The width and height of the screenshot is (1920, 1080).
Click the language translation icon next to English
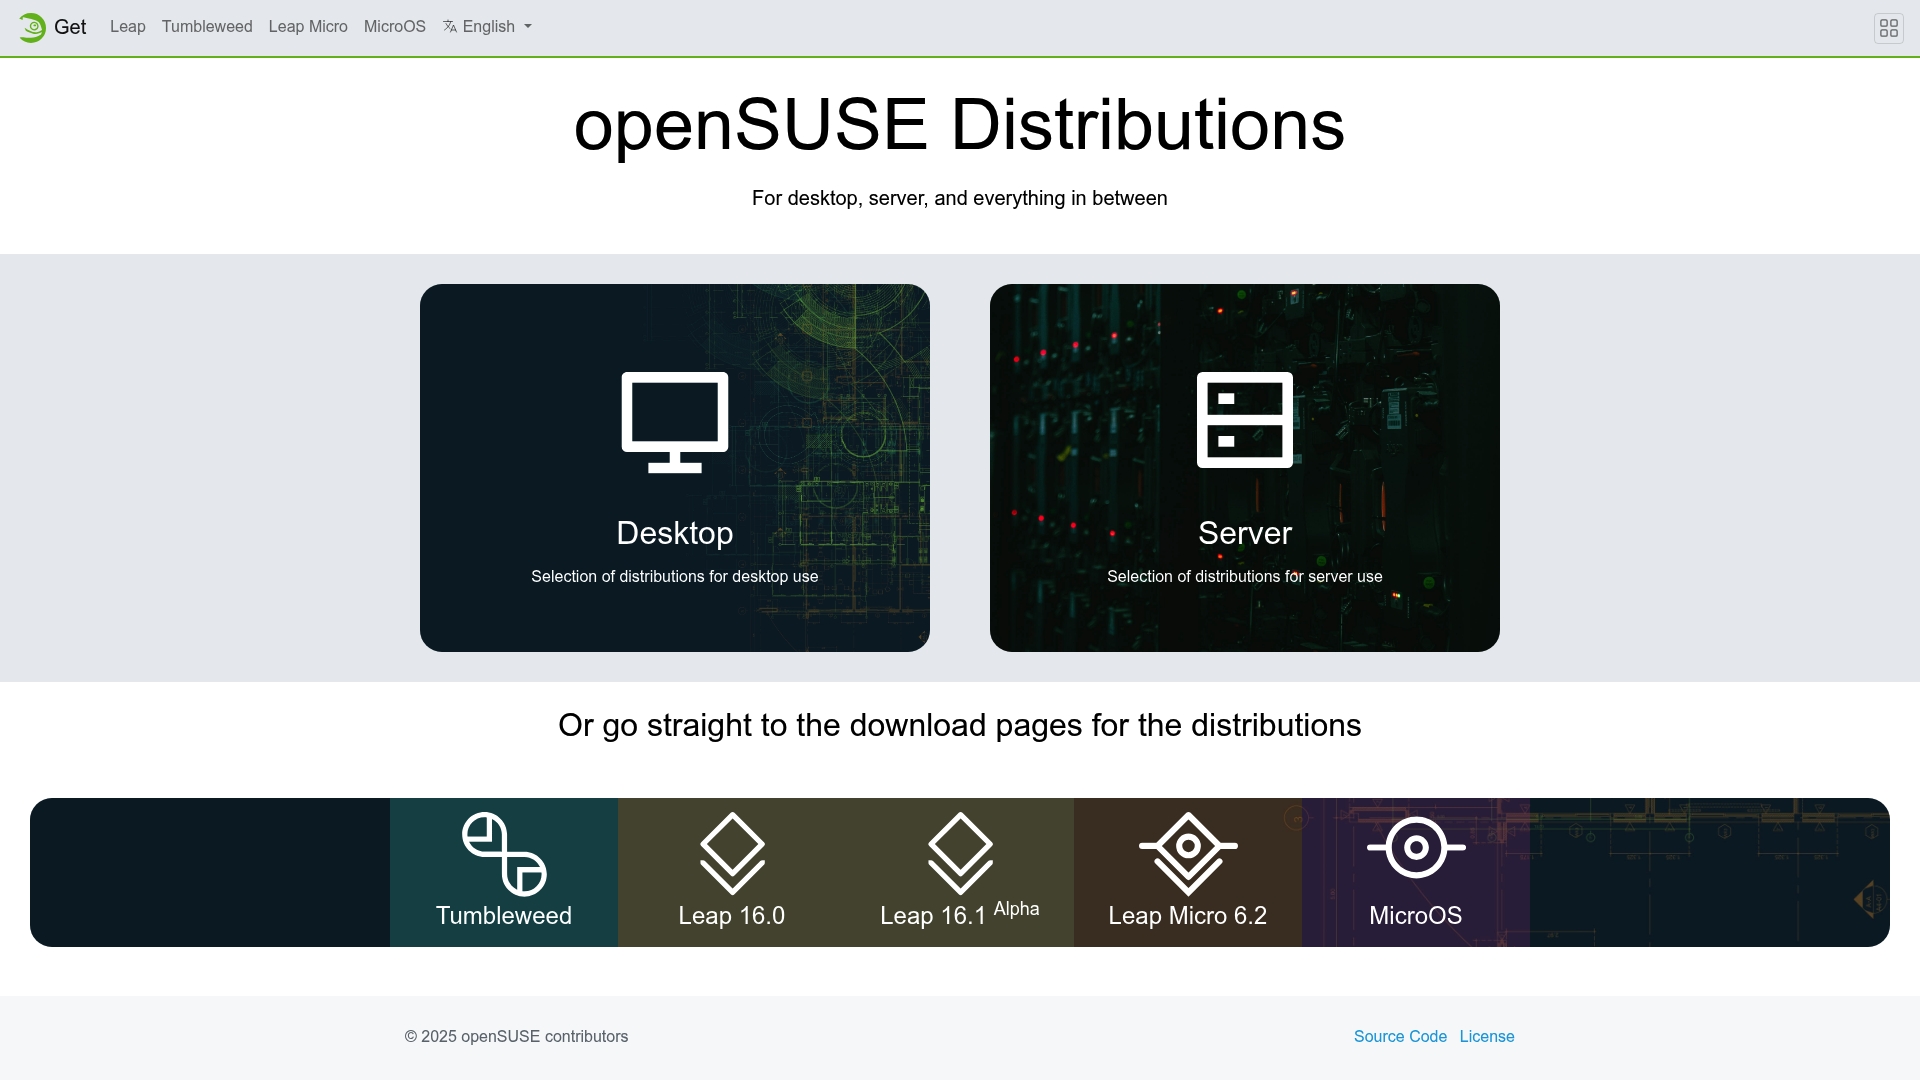coord(451,26)
